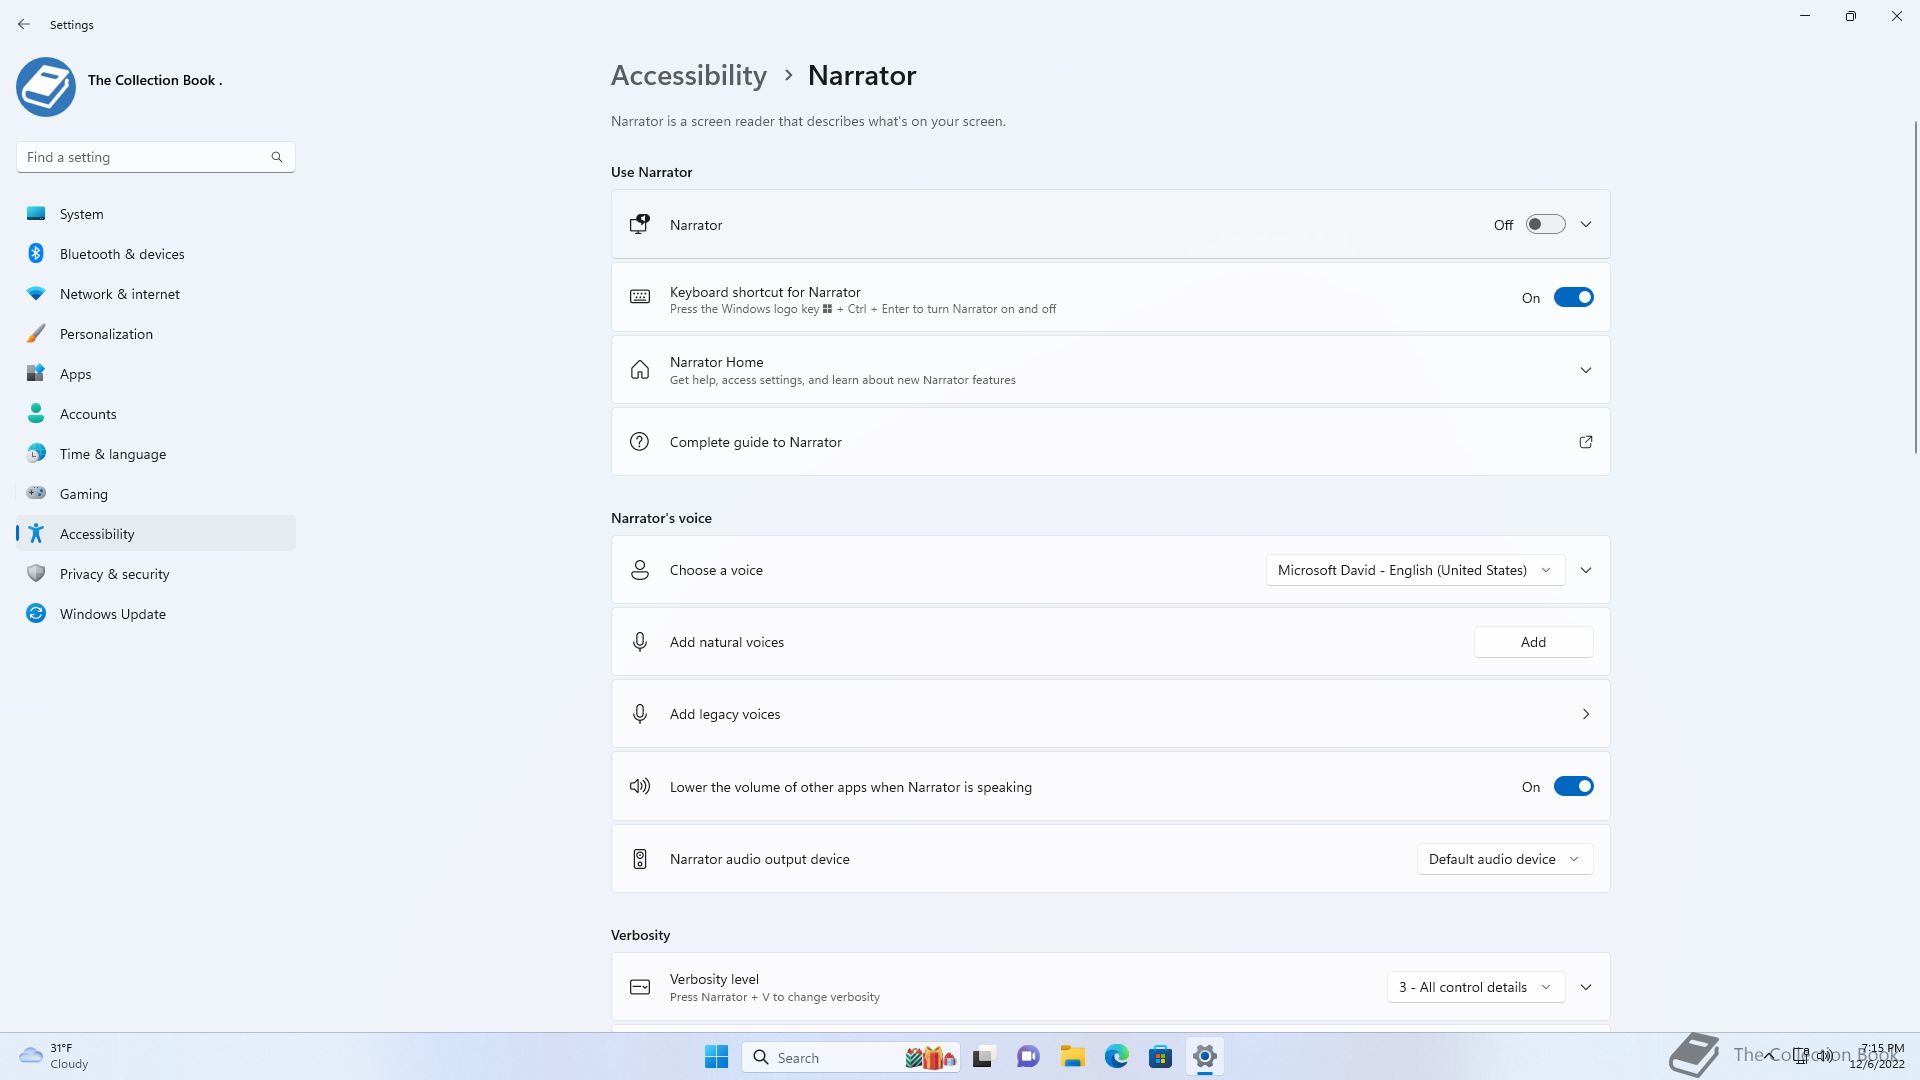1920x1080 pixels.
Task: Open File Explorer from the taskbar
Action: click(x=1072, y=1057)
